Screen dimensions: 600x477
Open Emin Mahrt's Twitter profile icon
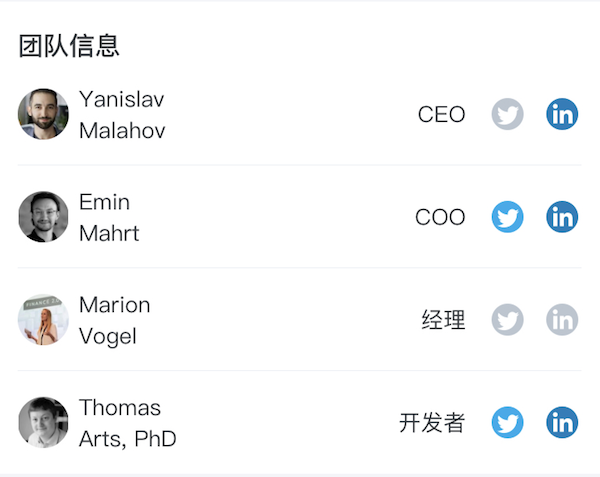click(x=507, y=217)
